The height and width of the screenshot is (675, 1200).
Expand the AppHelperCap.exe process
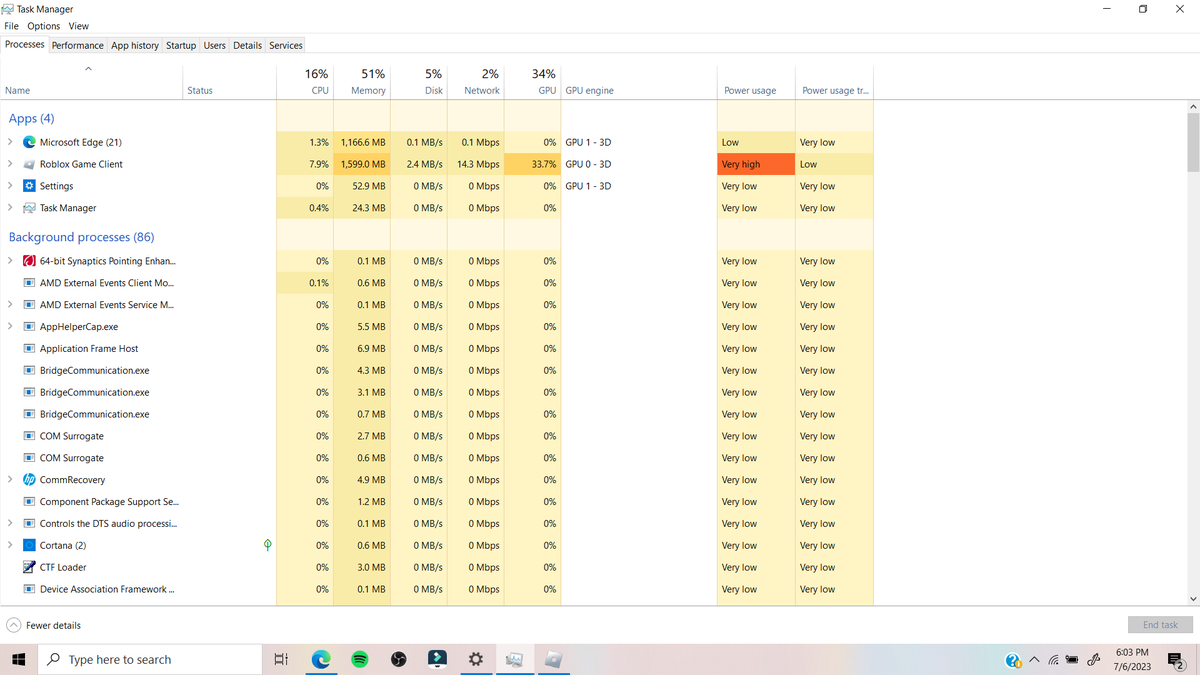[10, 327]
